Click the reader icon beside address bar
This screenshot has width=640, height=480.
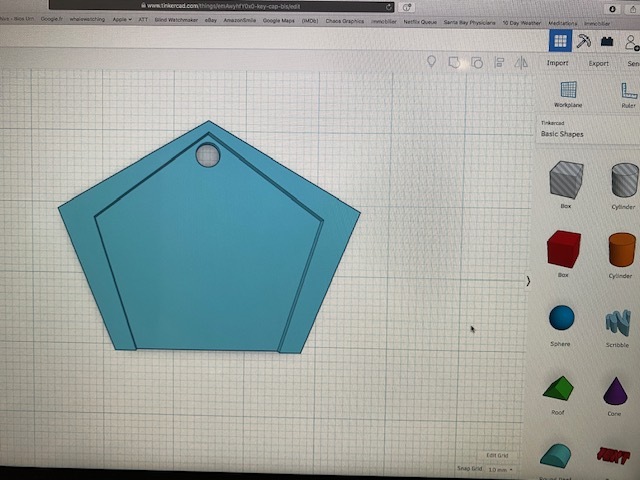[407, 7]
